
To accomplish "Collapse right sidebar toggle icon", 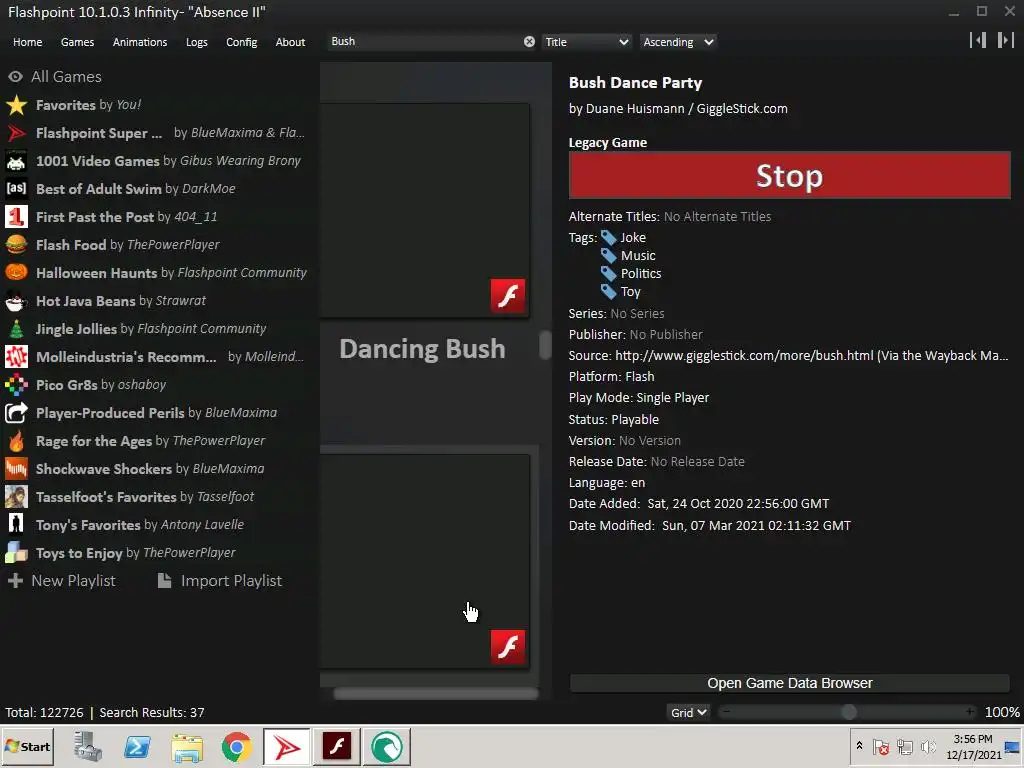I will [1006, 40].
